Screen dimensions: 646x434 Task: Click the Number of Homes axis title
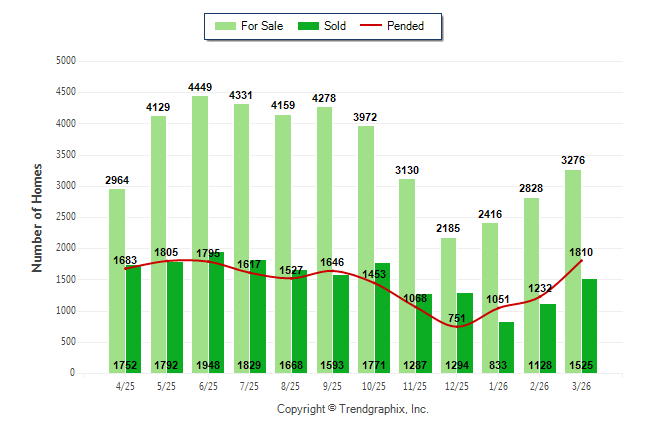click(x=37, y=217)
